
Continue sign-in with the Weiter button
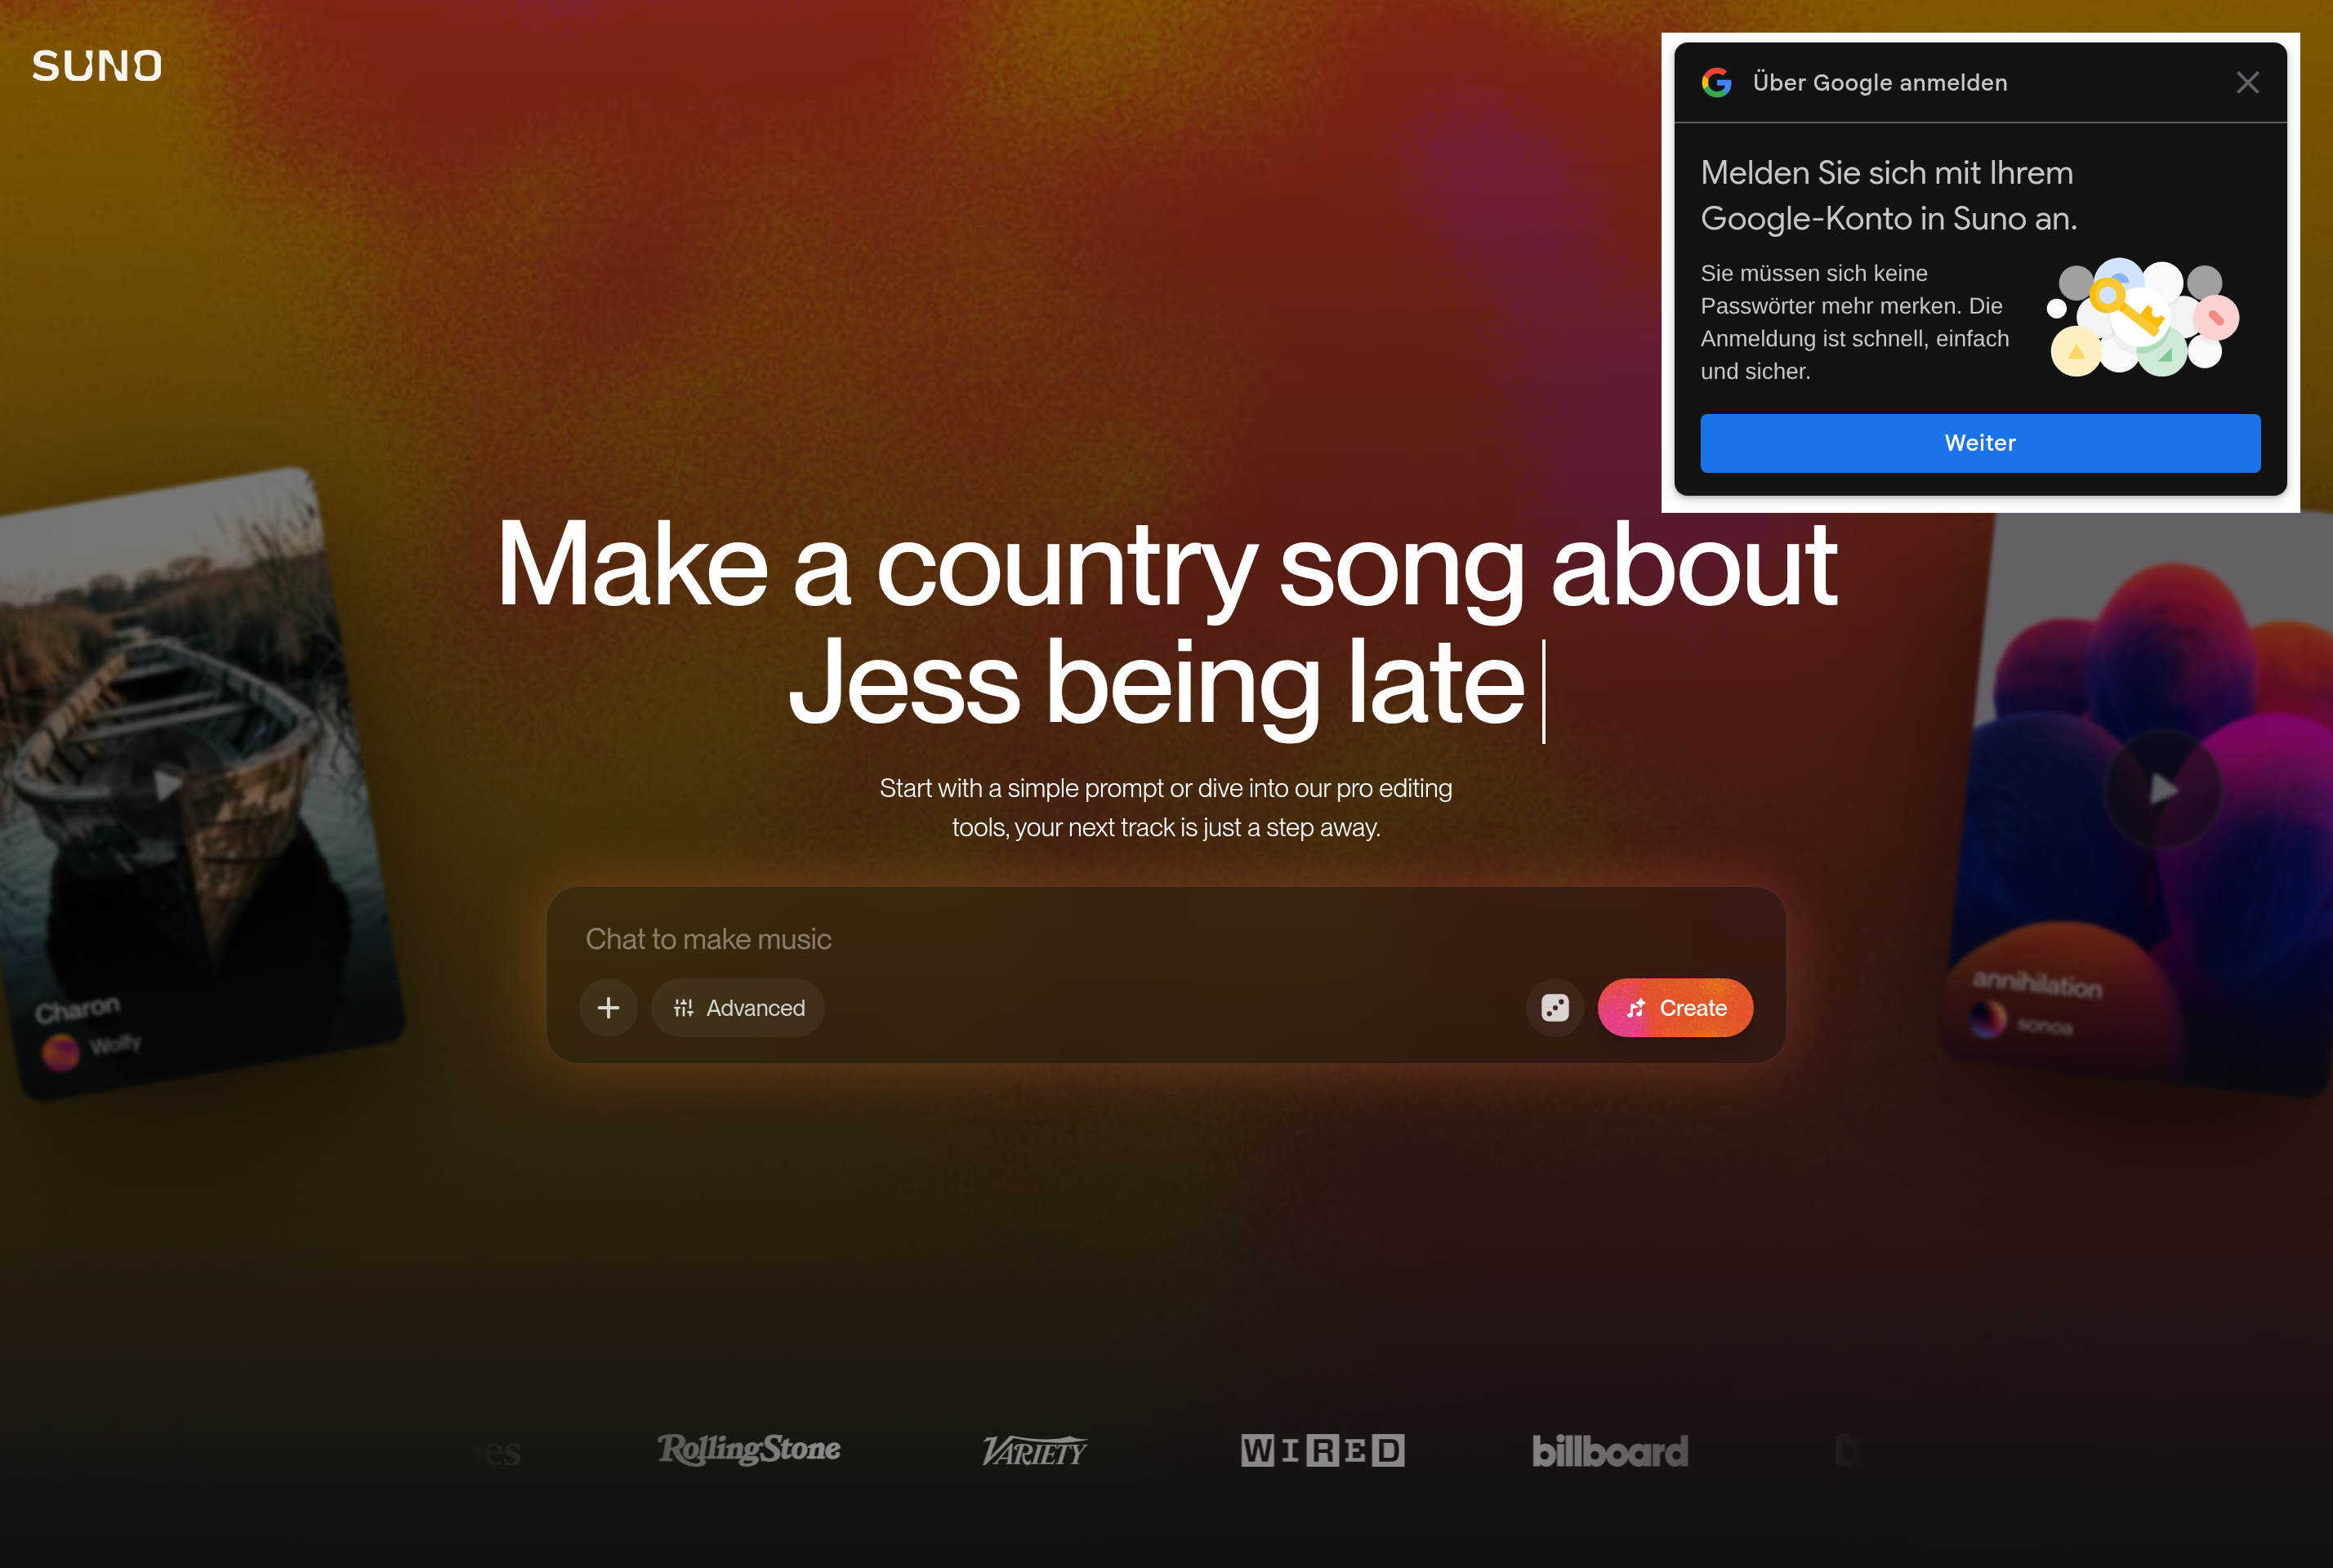click(x=1980, y=443)
